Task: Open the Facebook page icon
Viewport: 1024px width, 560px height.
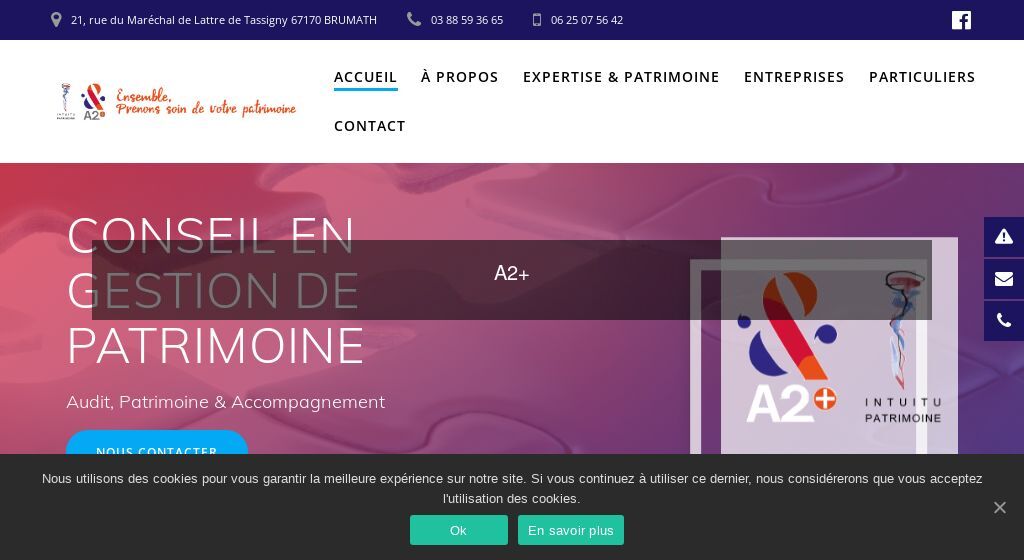Action: (x=961, y=20)
